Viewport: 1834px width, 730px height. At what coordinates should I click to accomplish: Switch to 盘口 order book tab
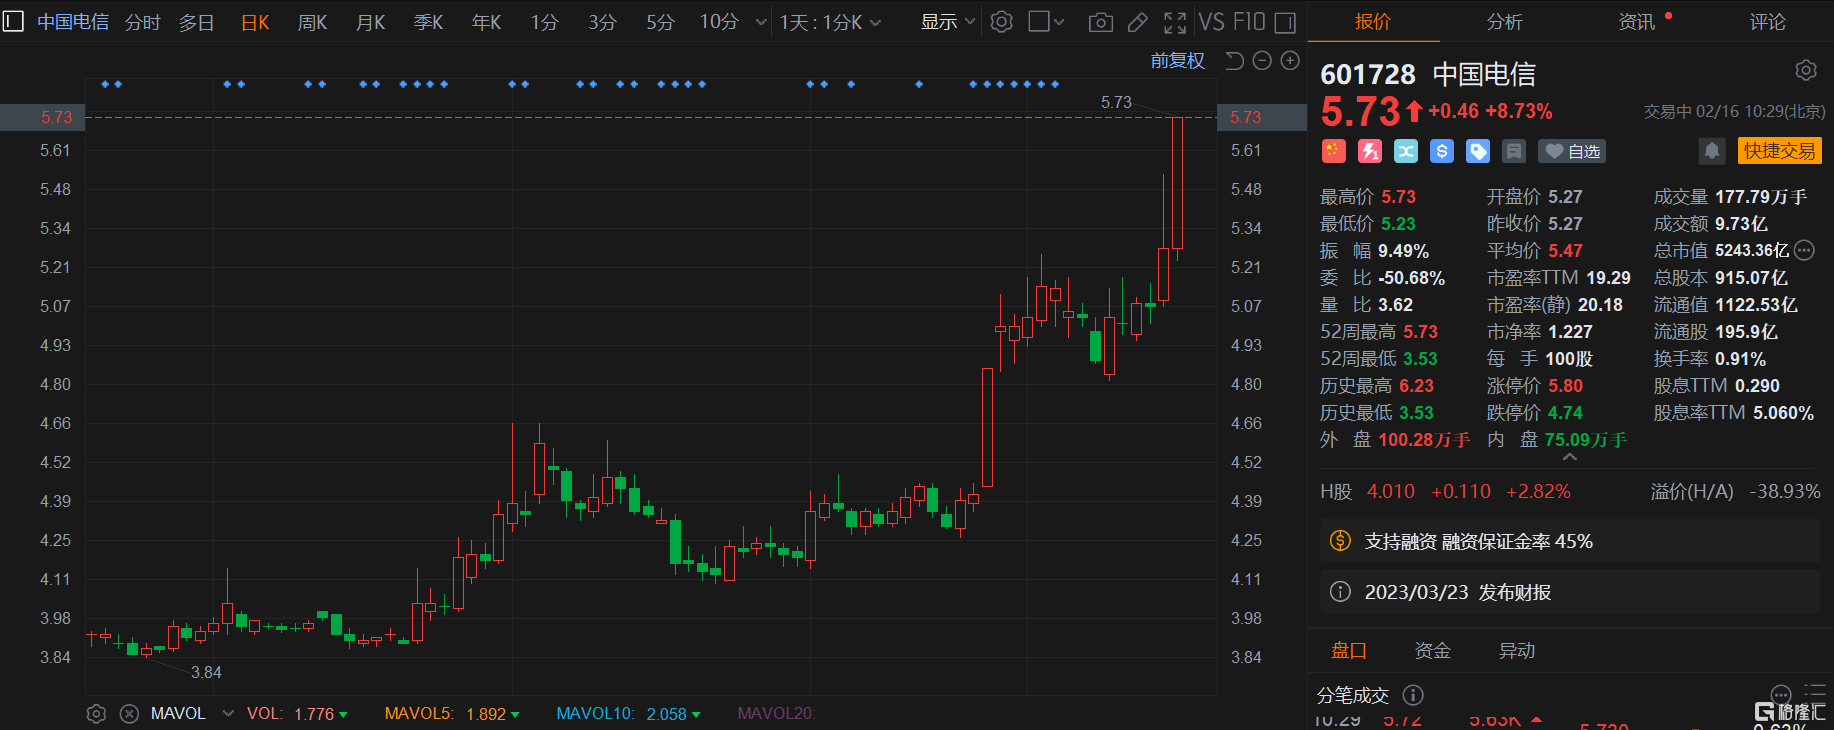click(1349, 651)
